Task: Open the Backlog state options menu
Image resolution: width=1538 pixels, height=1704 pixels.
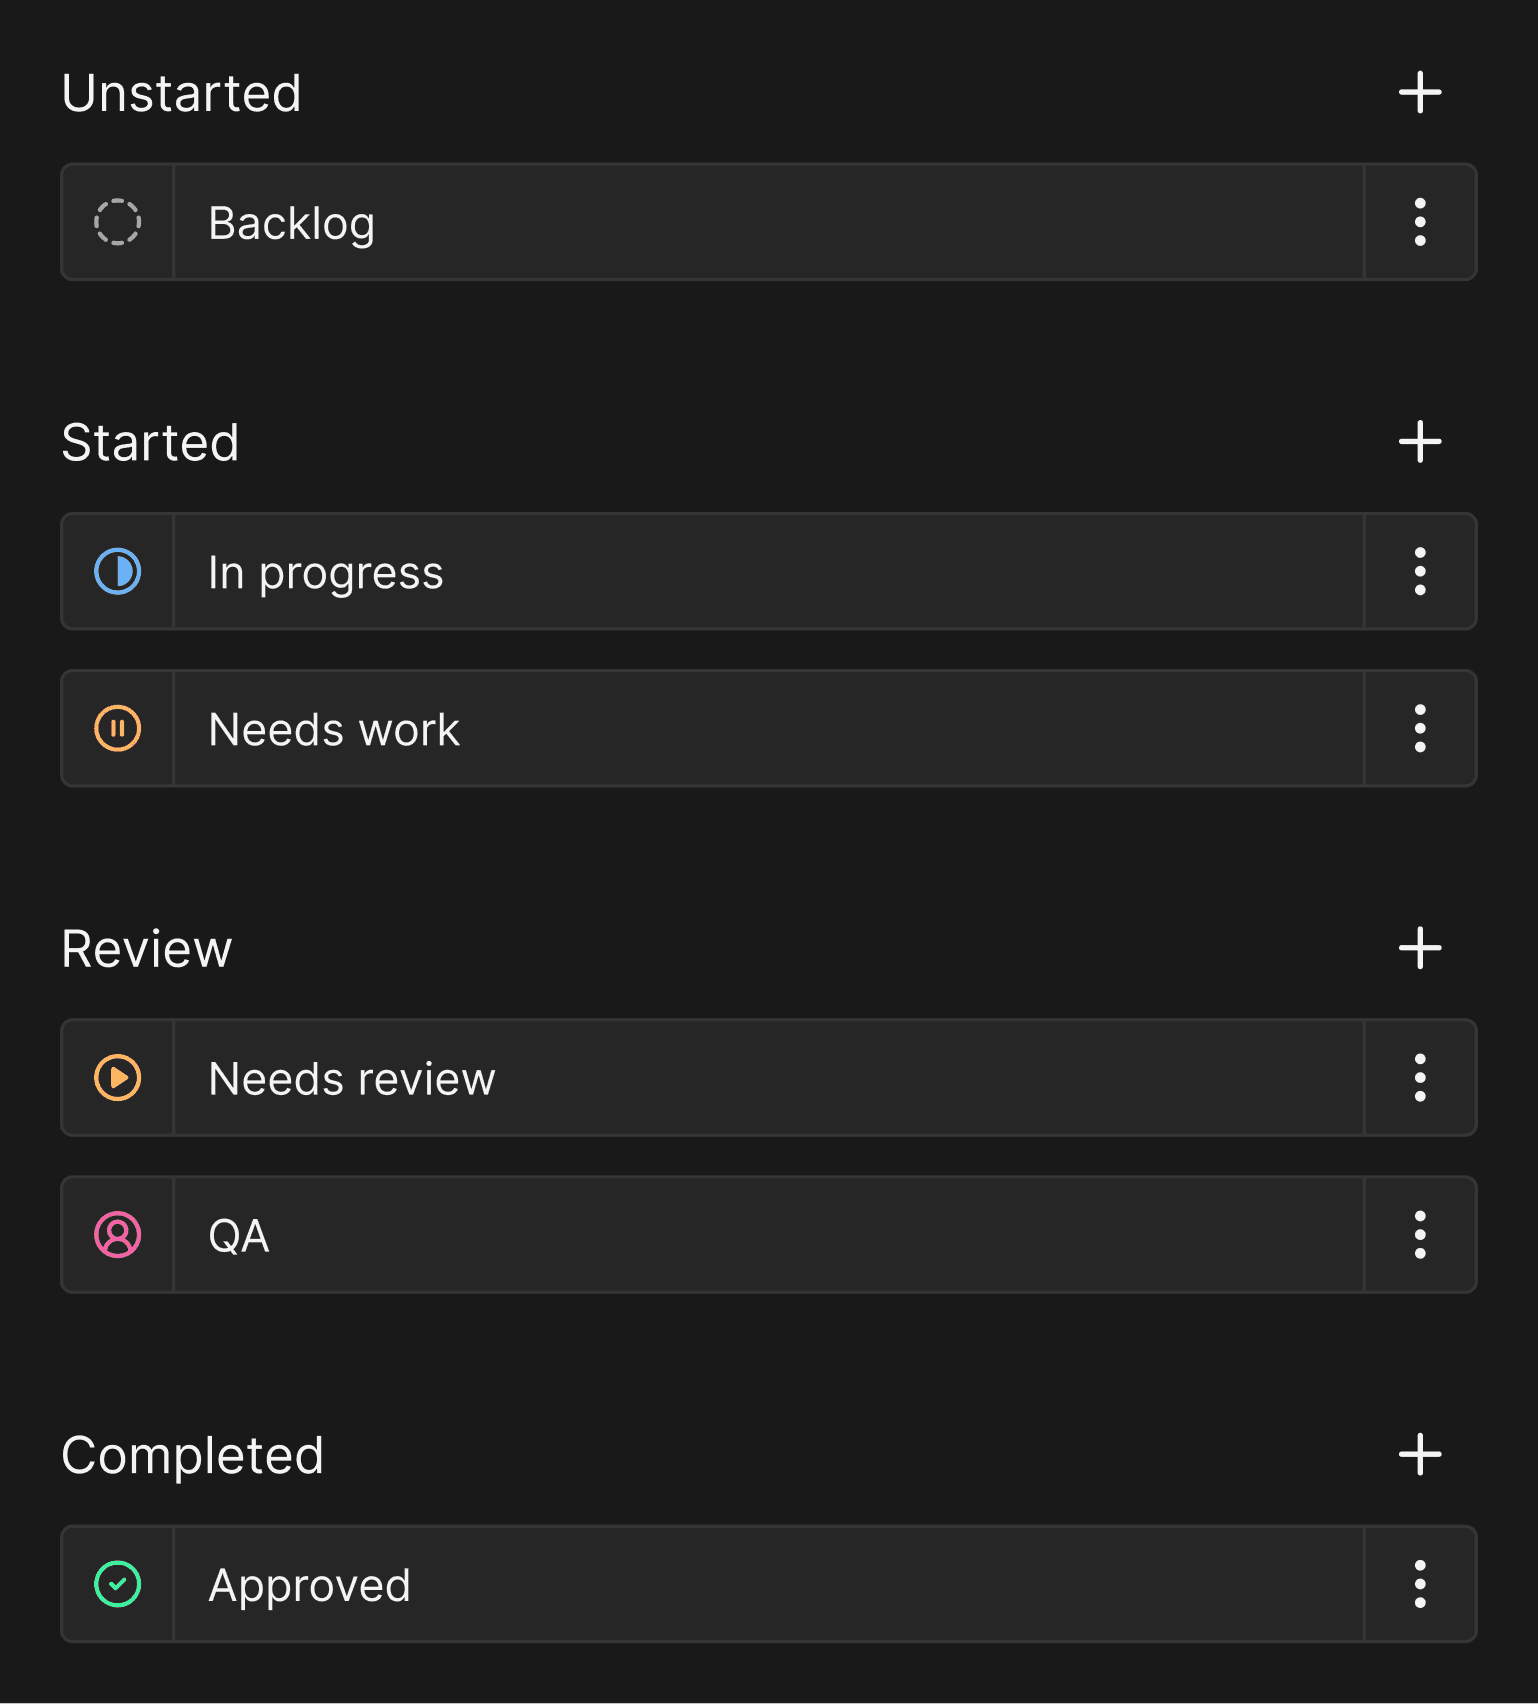Action: 1420,222
